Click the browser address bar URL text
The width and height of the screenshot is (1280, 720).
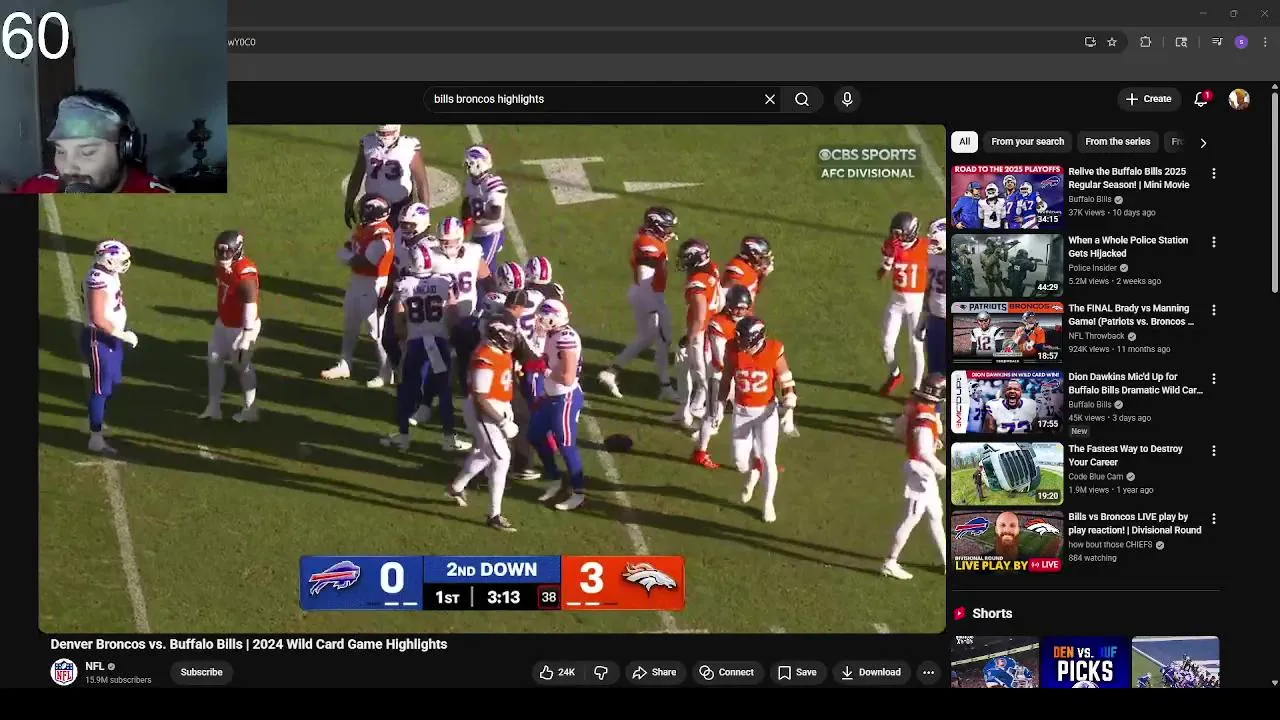click(242, 42)
